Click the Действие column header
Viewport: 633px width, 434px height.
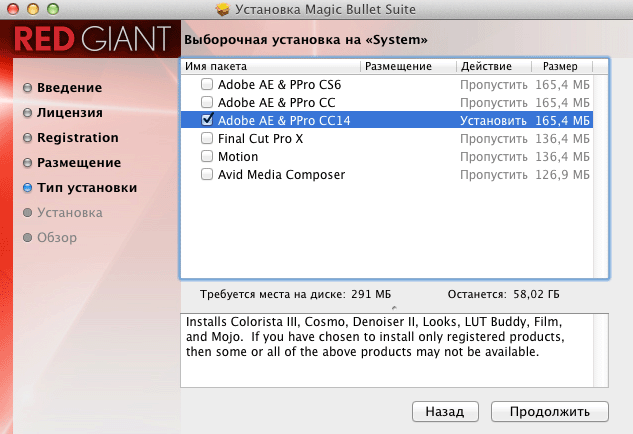[x=494, y=66]
